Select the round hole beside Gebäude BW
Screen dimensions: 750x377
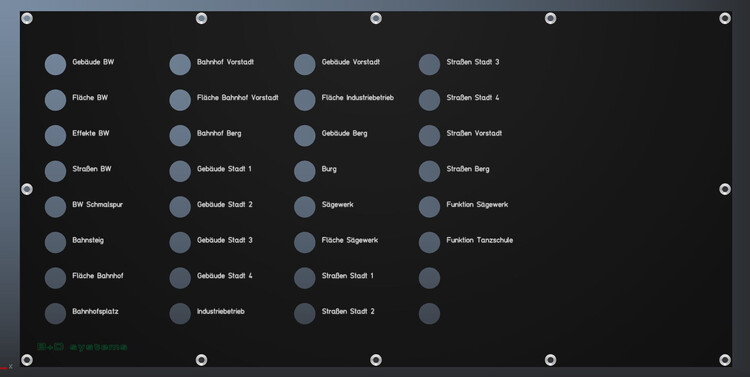(55, 65)
